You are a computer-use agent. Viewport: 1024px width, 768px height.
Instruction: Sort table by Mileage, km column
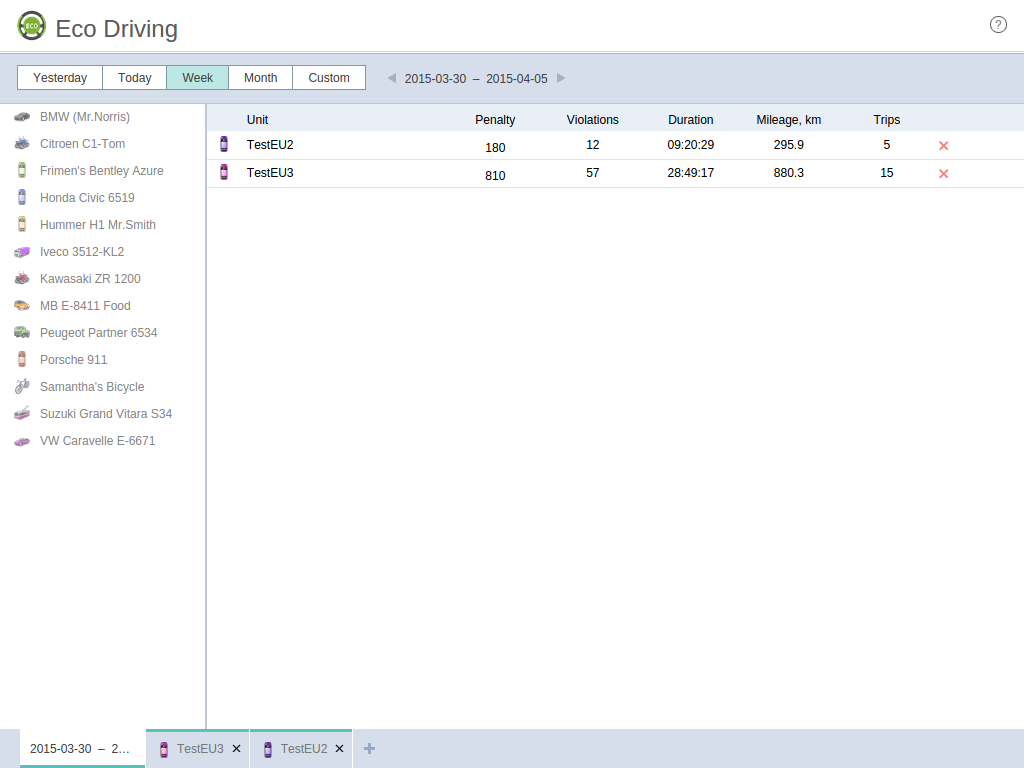tap(788, 120)
